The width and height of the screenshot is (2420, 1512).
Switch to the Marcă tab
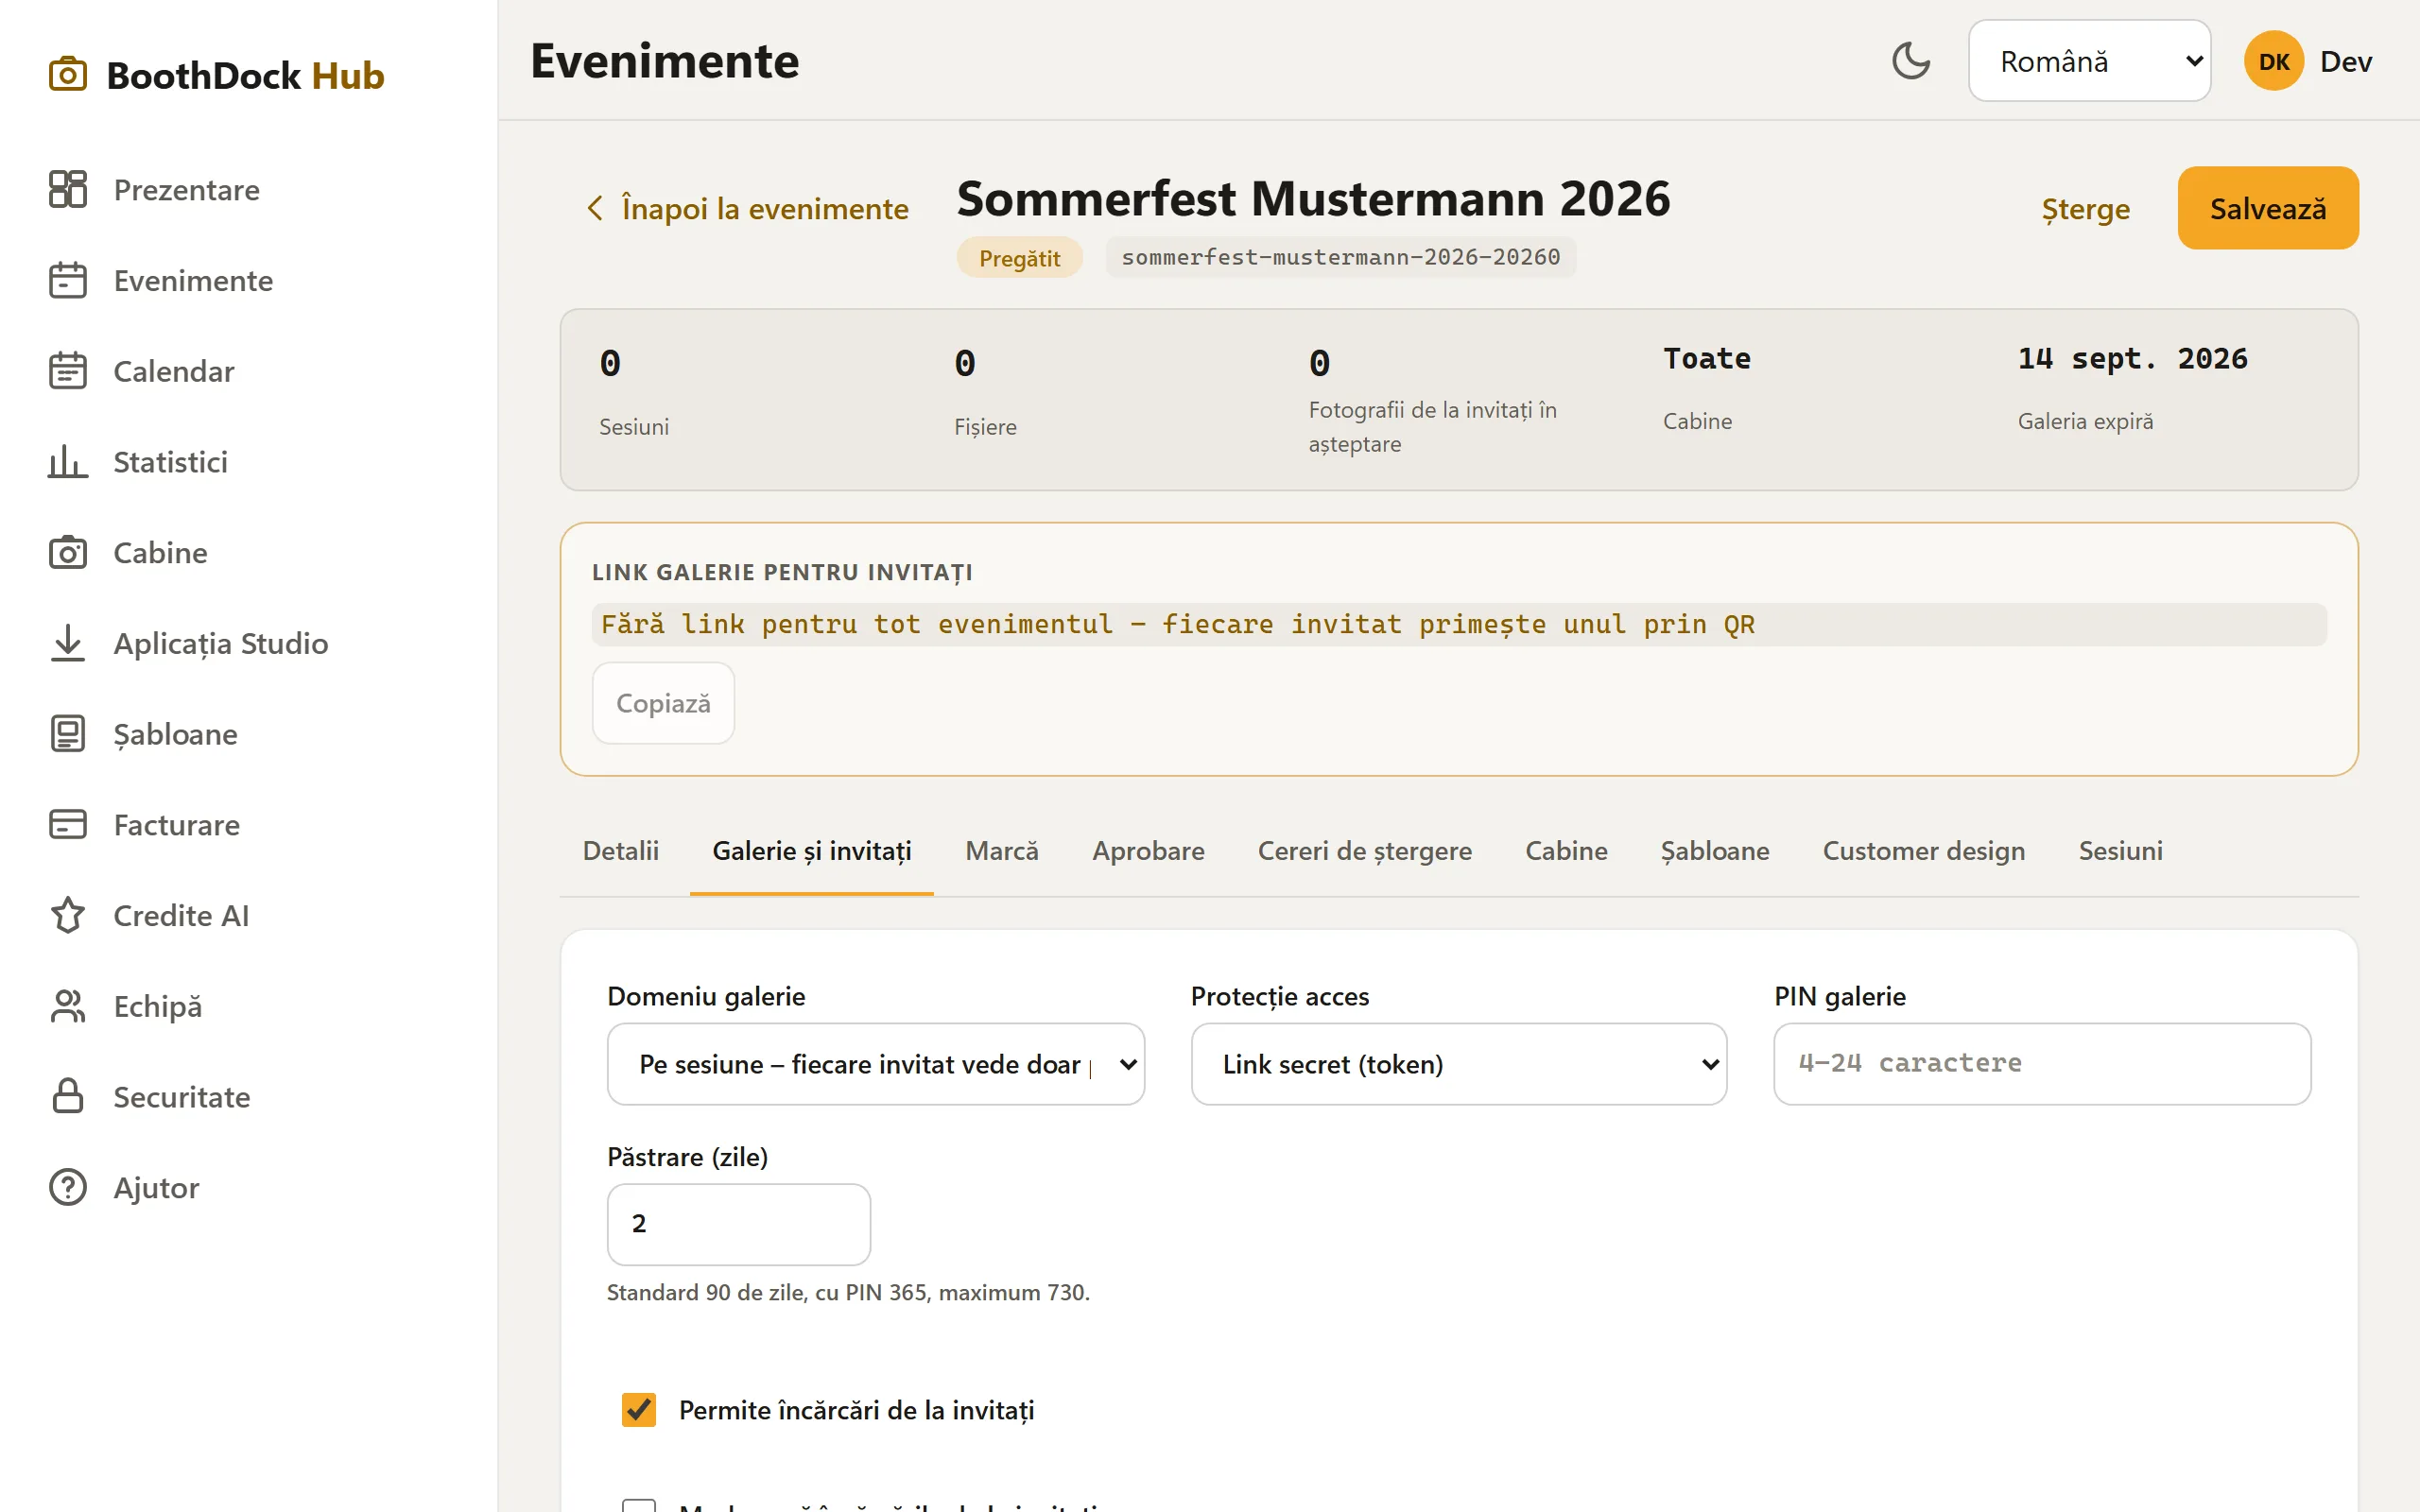(x=1002, y=851)
